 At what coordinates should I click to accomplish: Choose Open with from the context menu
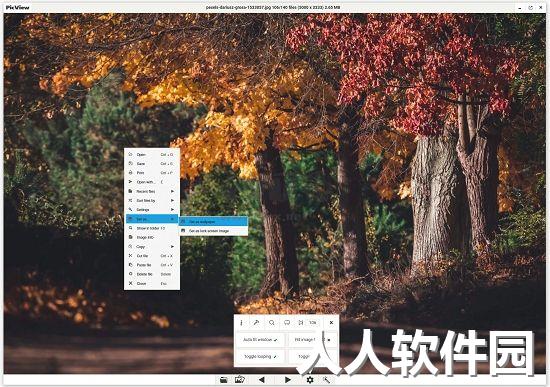pyautogui.click(x=152, y=182)
